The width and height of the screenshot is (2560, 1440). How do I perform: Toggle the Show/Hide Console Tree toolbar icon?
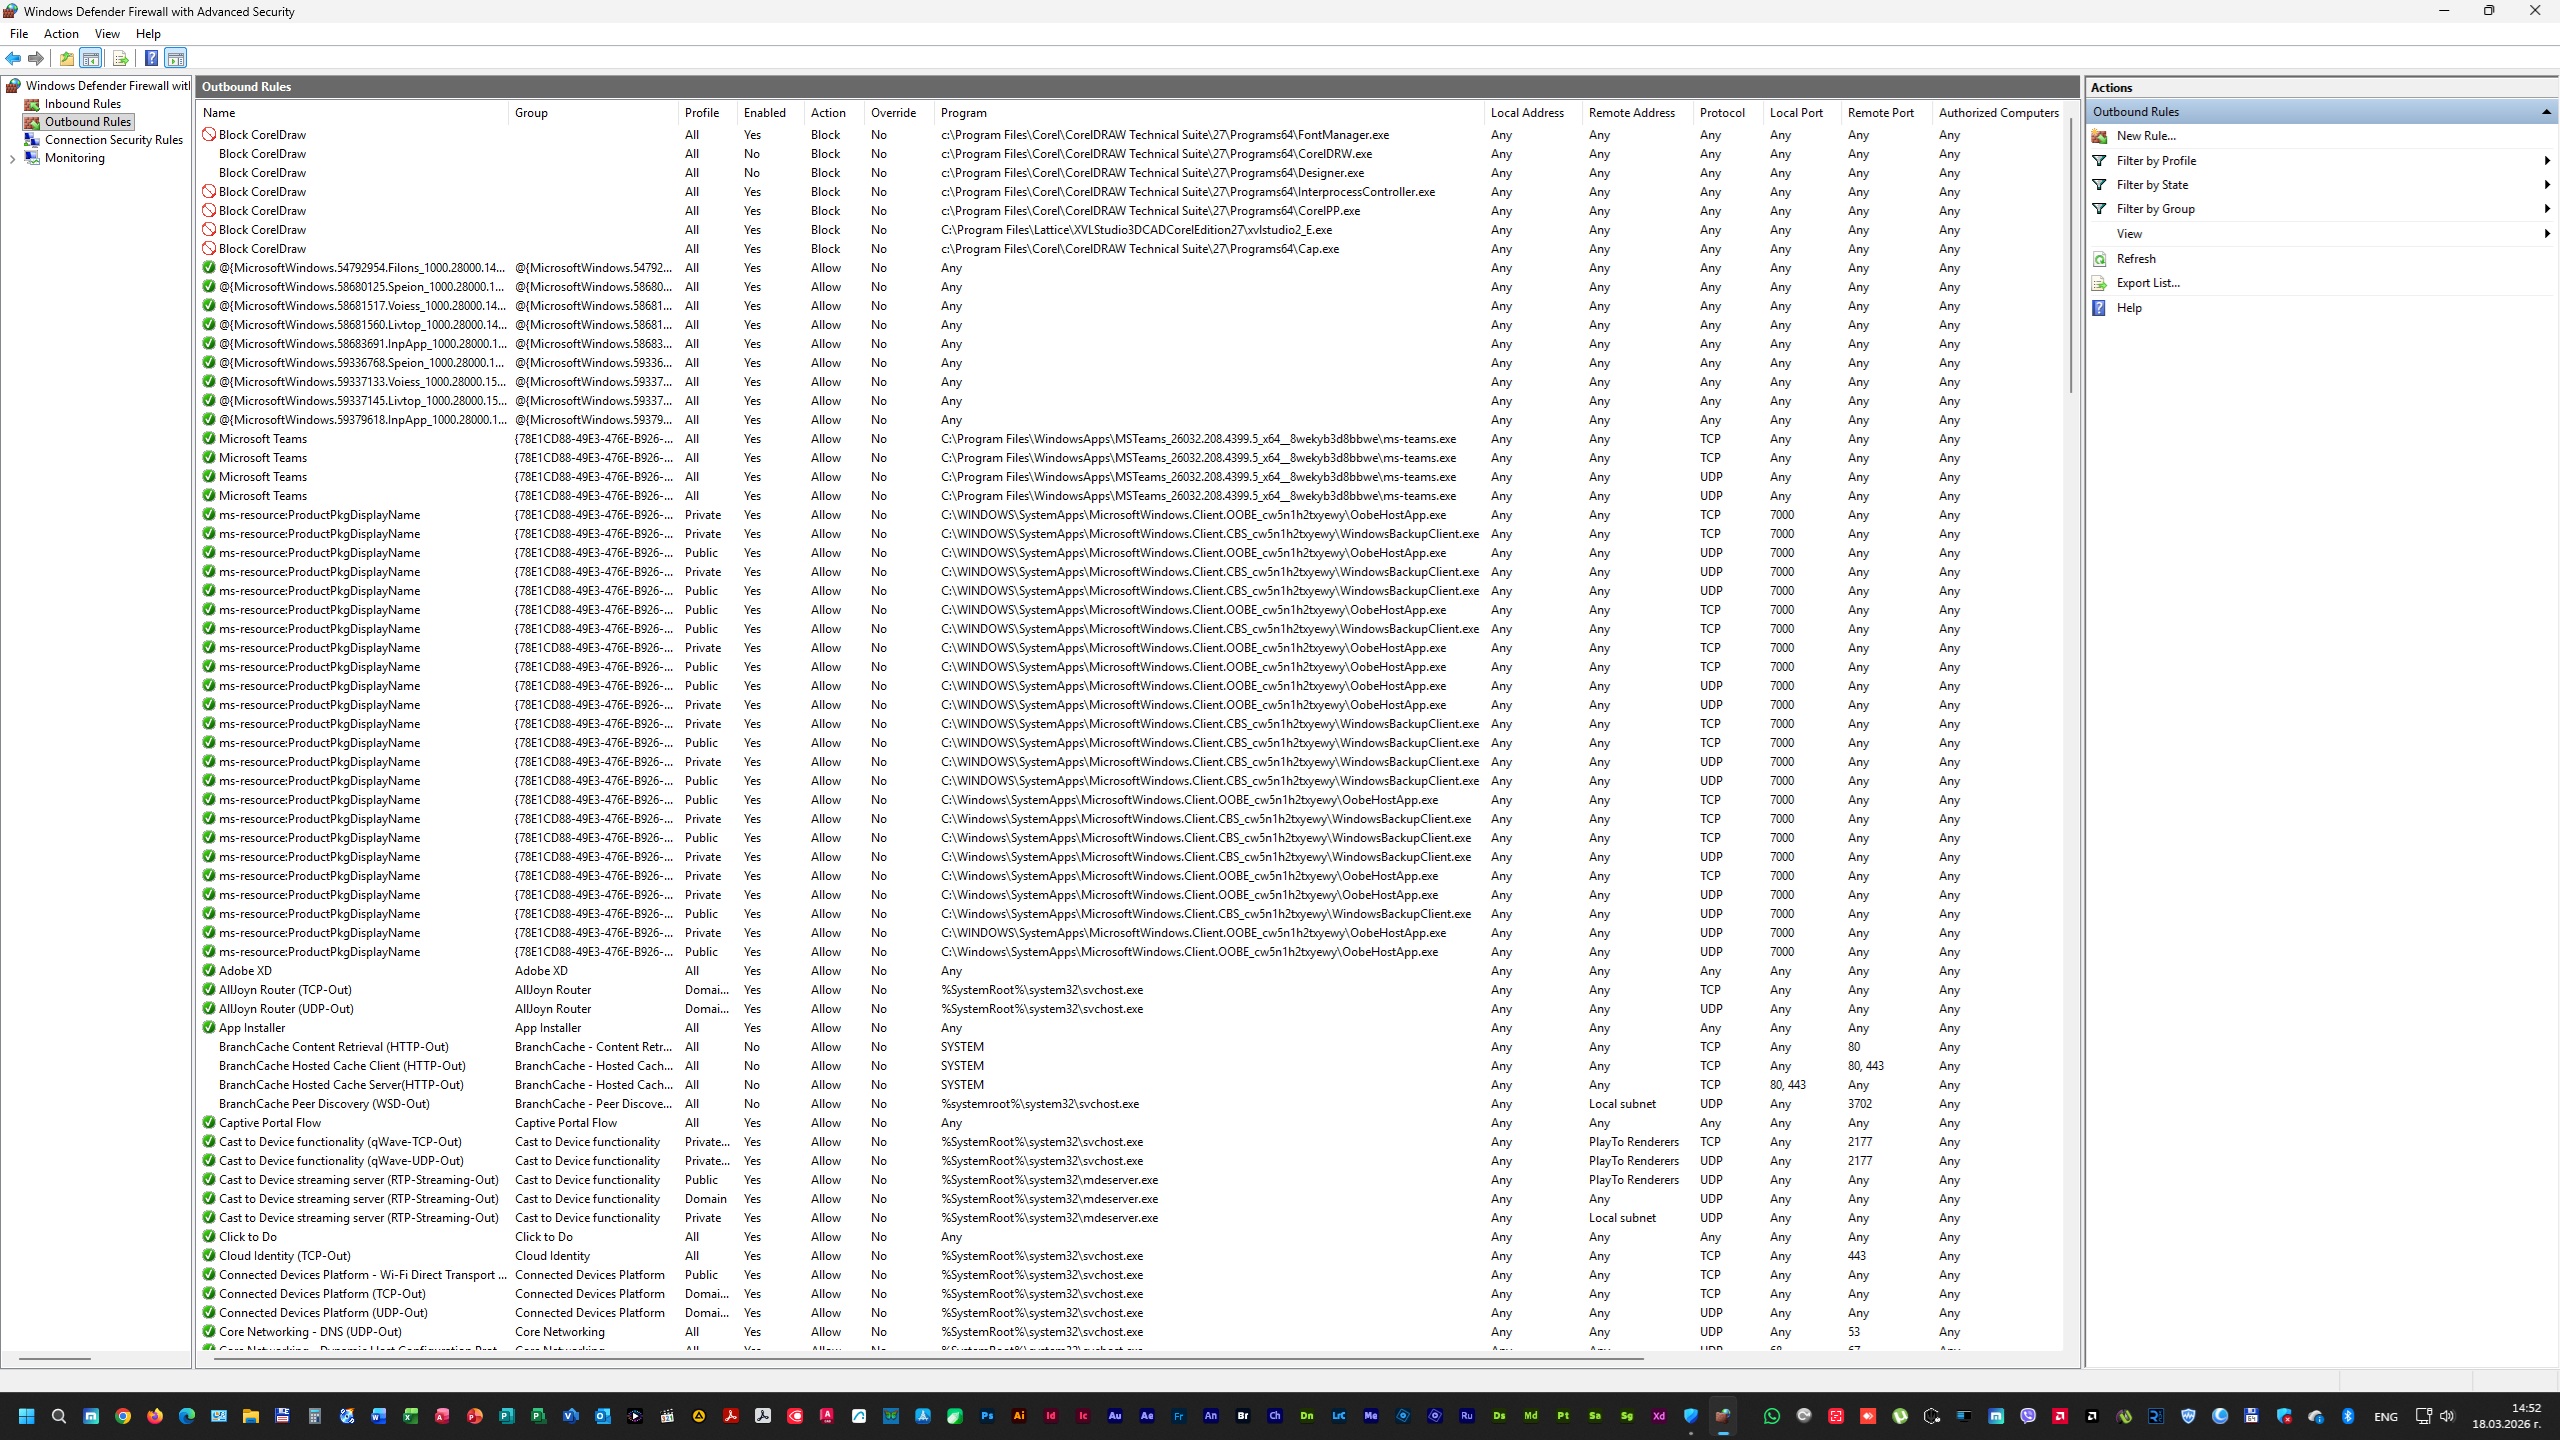click(91, 58)
